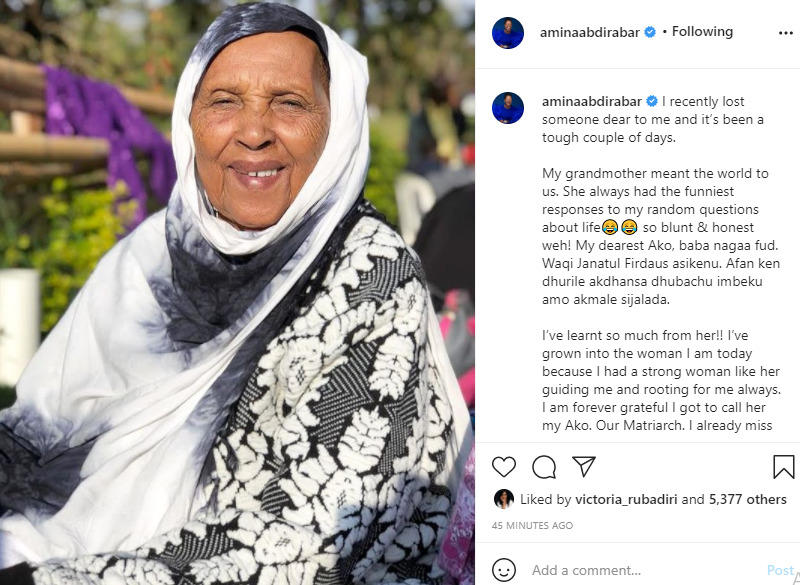Click the Post comment button

click(x=781, y=570)
